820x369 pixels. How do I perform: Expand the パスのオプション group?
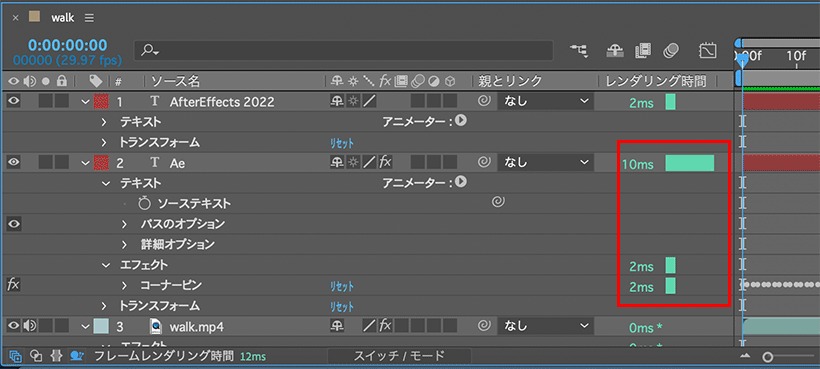coord(124,224)
